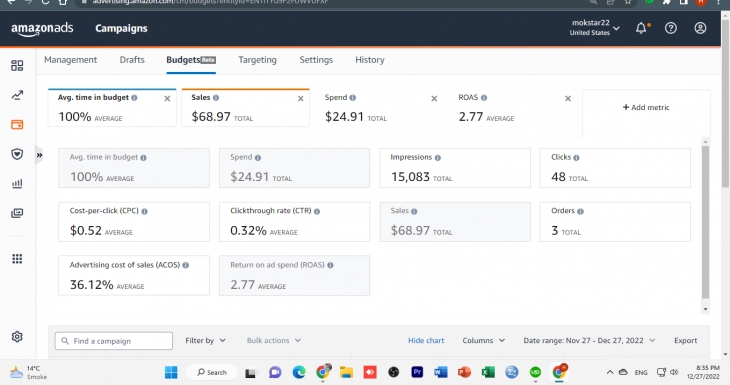The image size is (730, 385).
Task: Open the Date range Nov 27 - Dec 27 dropdown
Action: [589, 341]
